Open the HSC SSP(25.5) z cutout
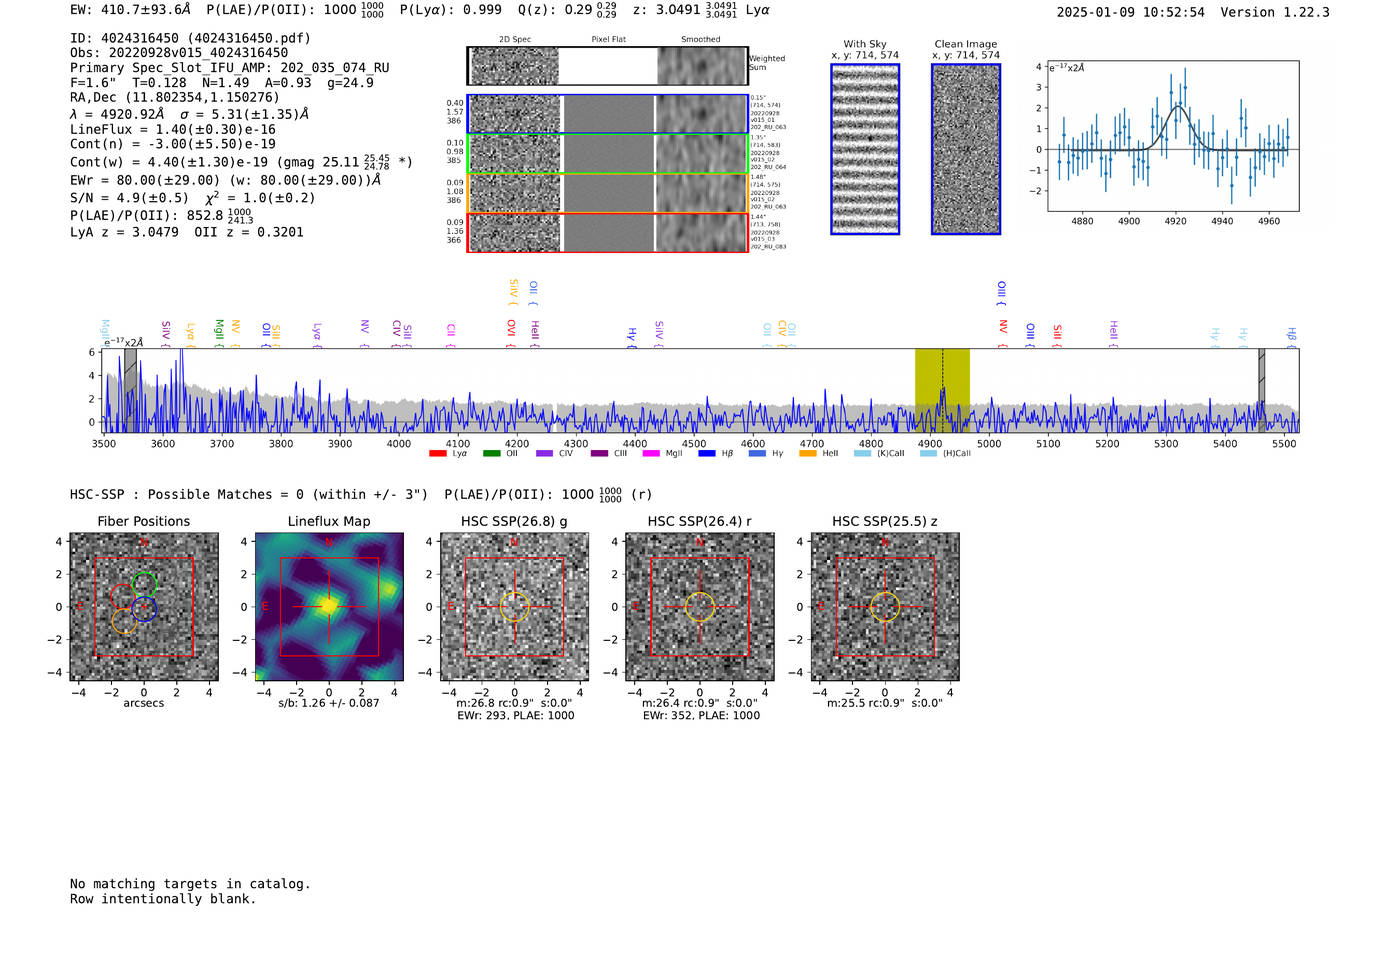Viewport: 1400px width, 953px height. click(885, 607)
